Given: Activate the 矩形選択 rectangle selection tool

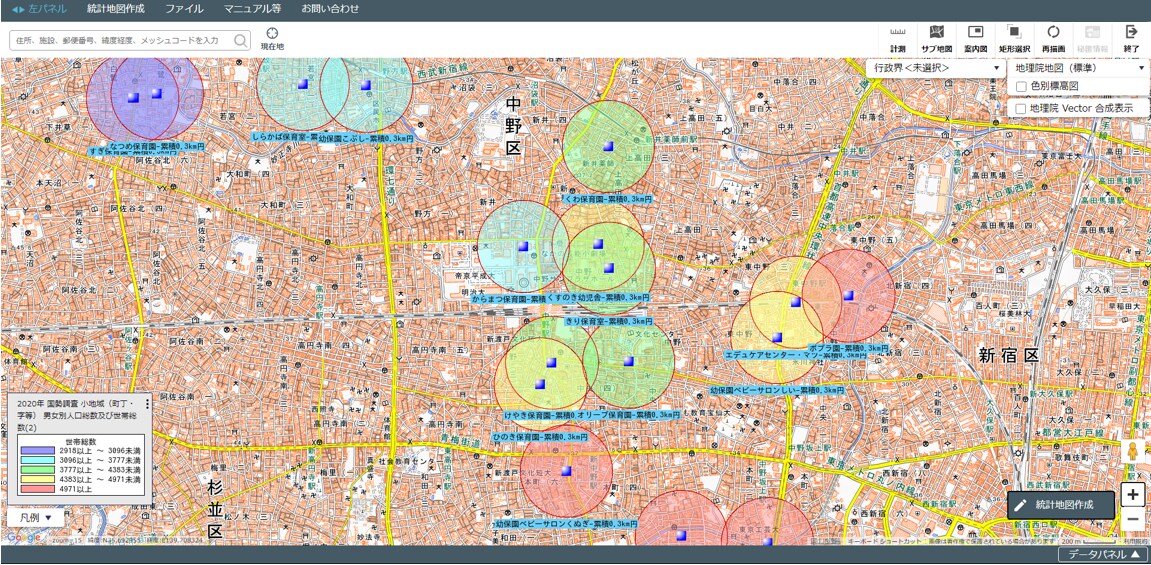Looking at the screenshot, I should click(x=1014, y=40).
